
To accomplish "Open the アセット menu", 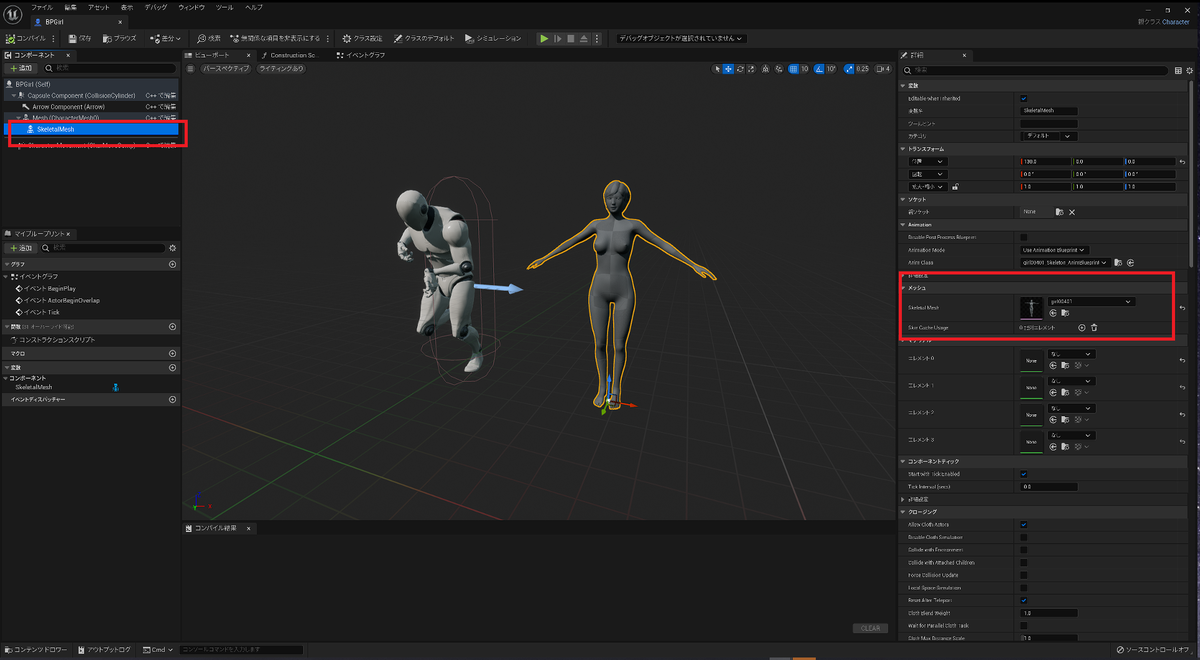I will 99,7.
